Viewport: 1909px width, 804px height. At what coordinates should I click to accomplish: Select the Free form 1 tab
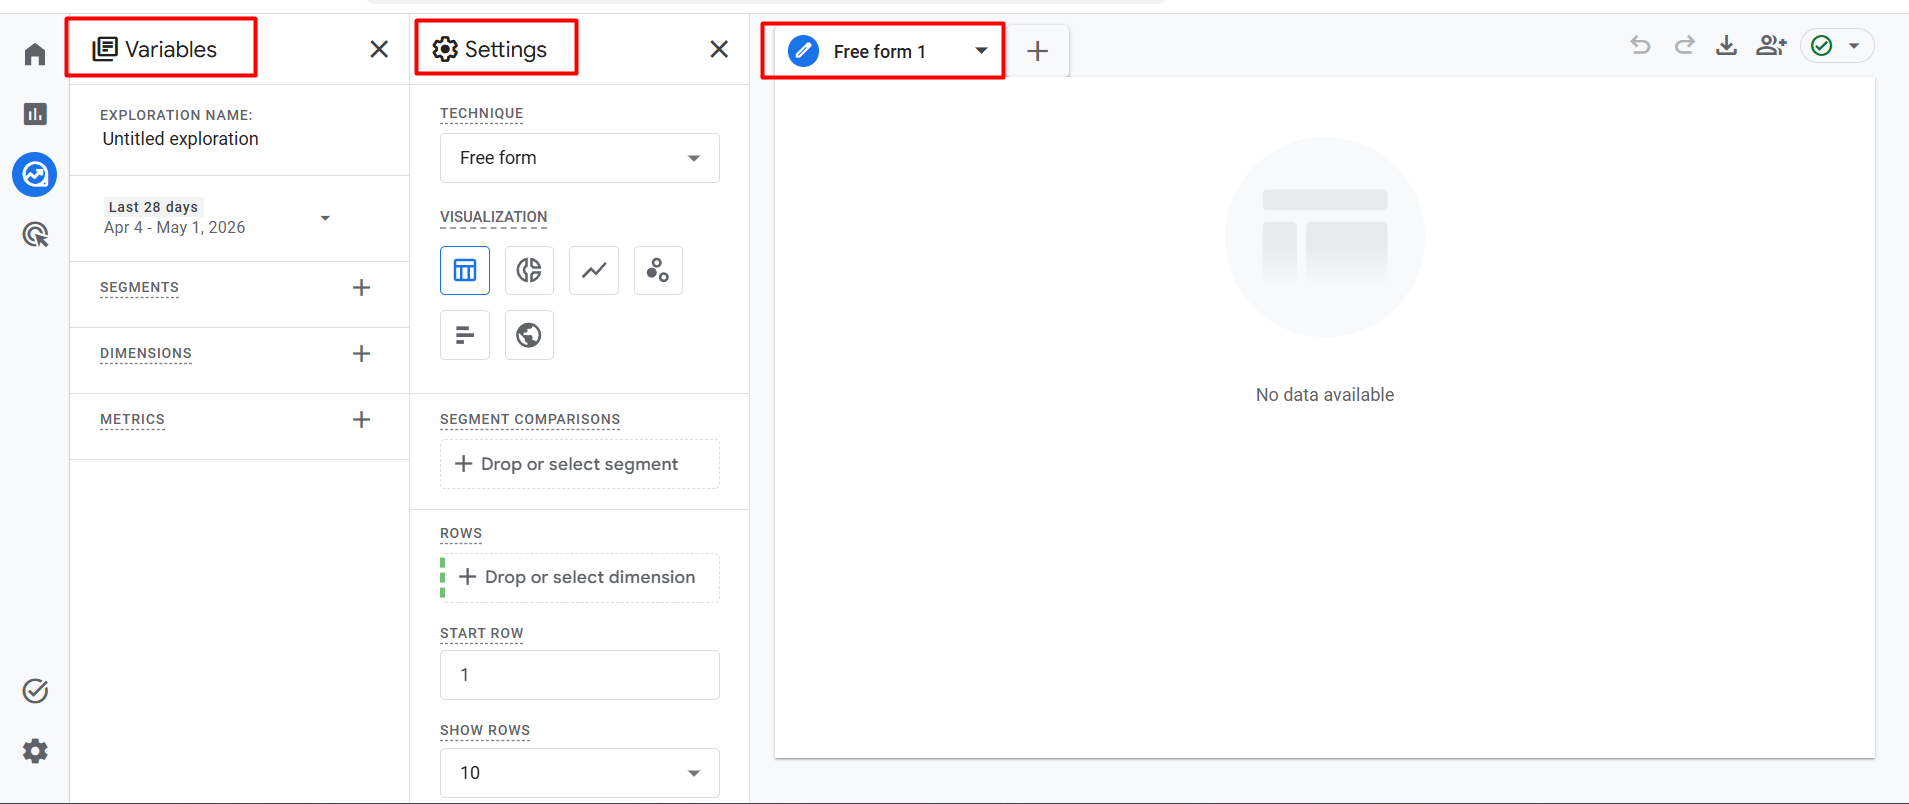(880, 51)
